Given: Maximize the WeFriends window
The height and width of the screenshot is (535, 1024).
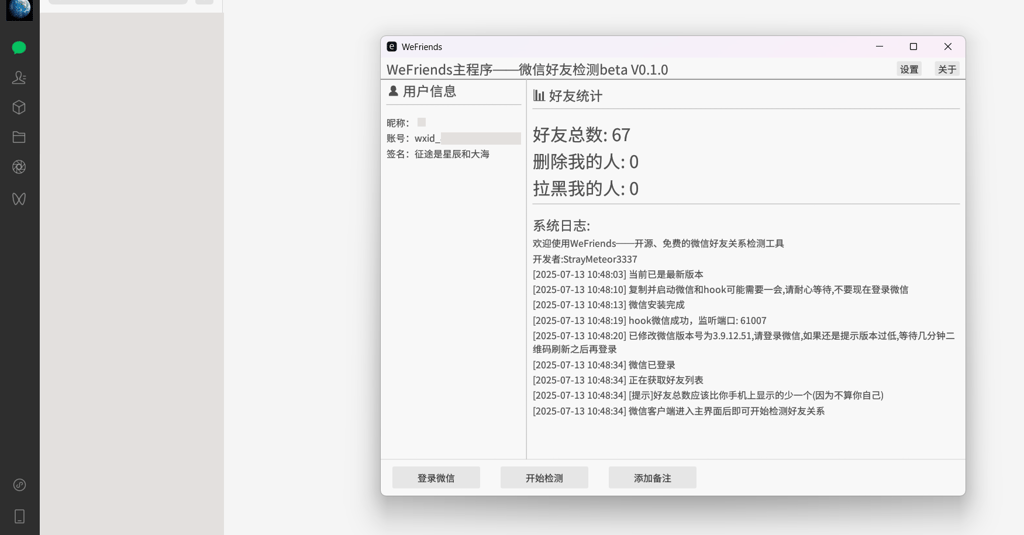Looking at the screenshot, I should [x=914, y=46].
